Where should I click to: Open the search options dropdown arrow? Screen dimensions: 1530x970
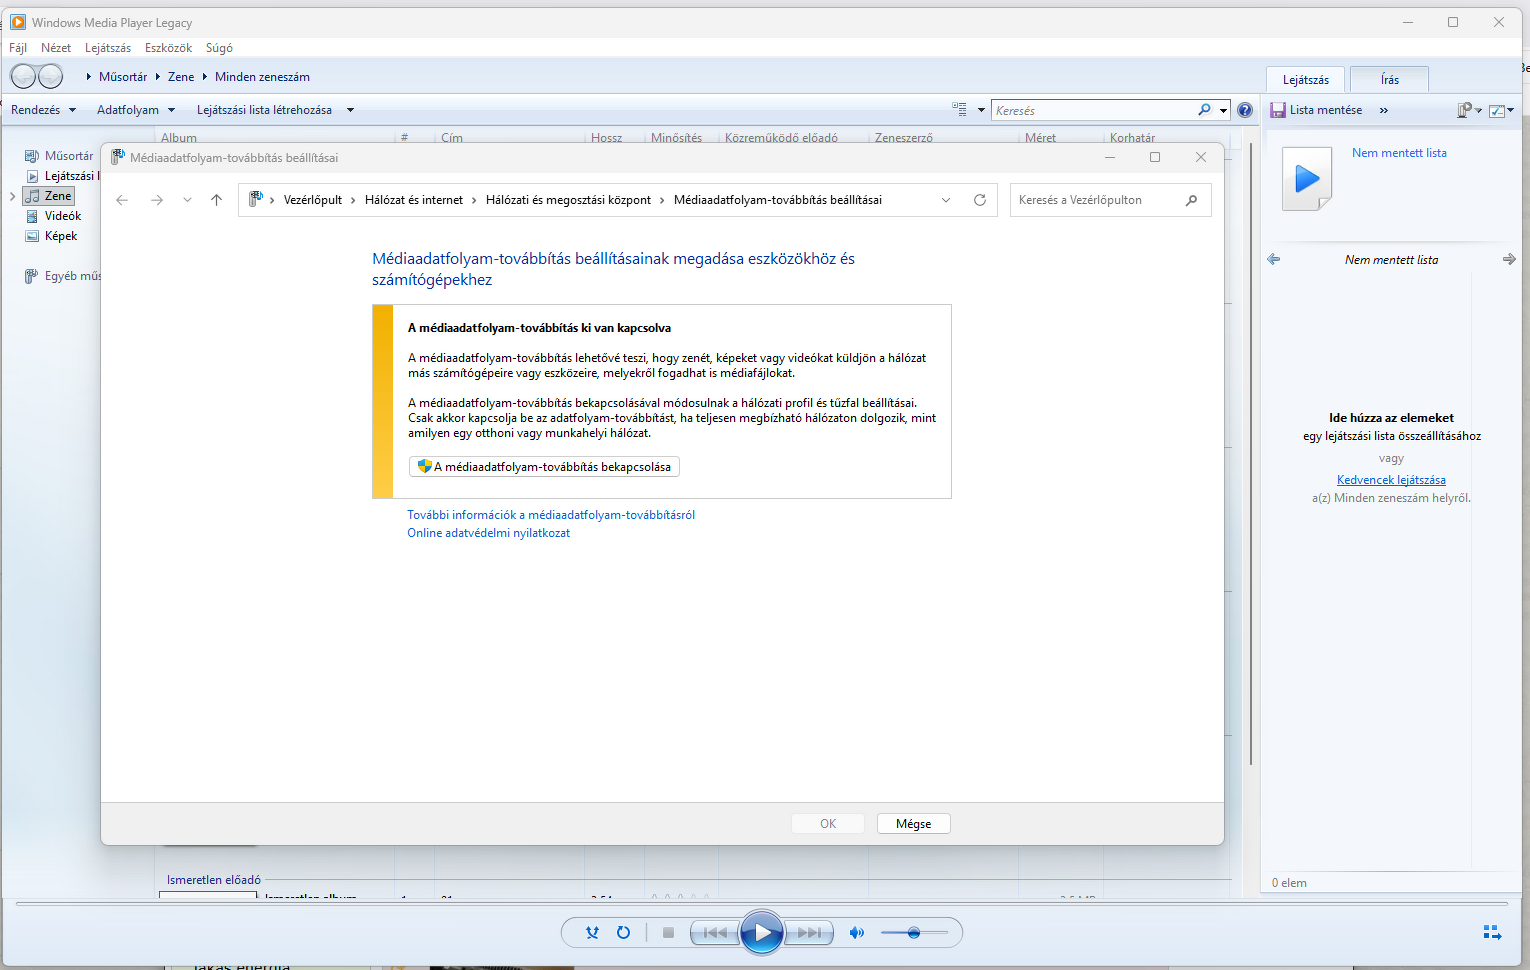pyautogui.click(x=1223, y=110)
